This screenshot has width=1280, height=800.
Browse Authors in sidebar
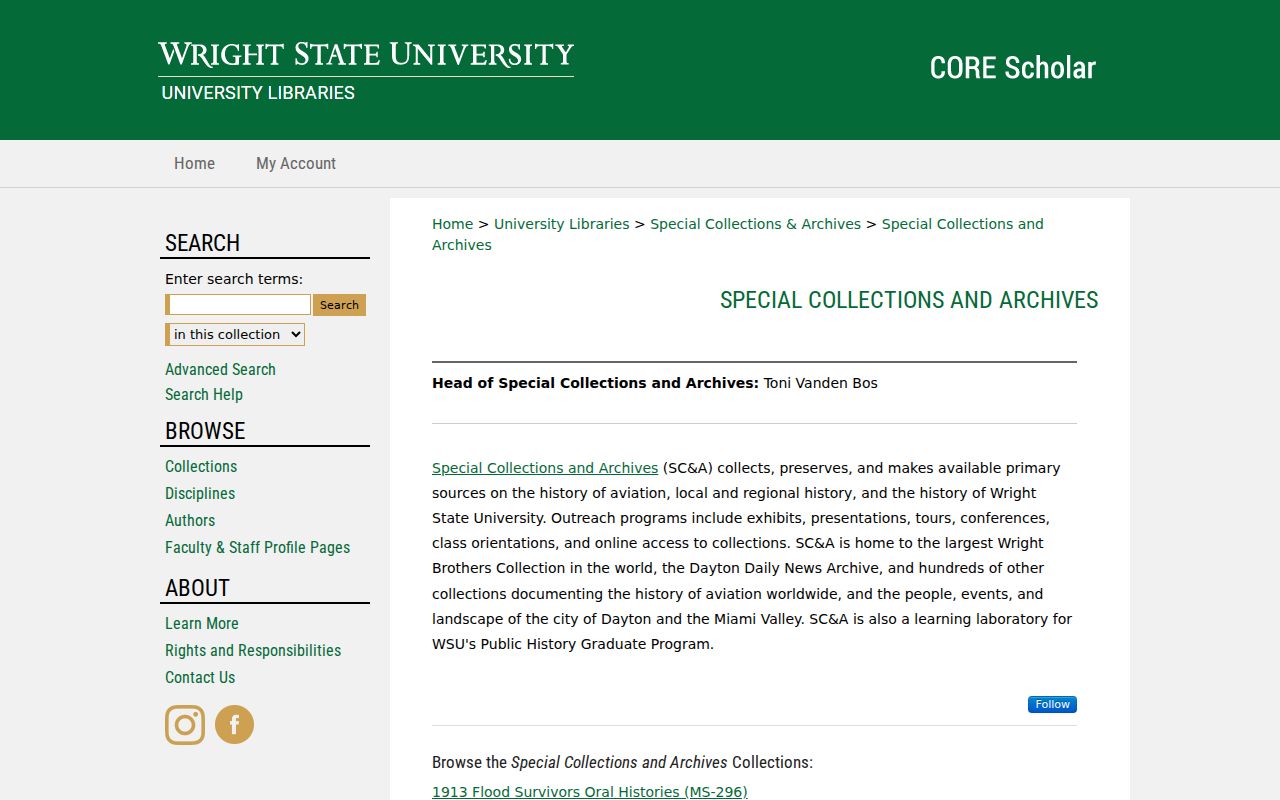(x=190, y=520)
